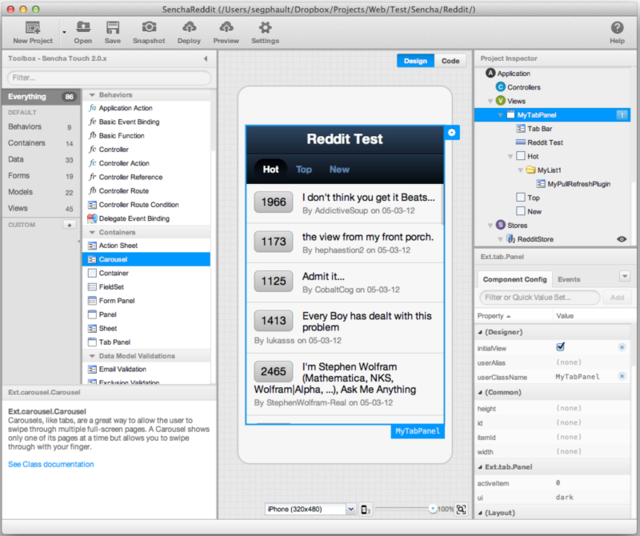Viewport: 640px width, 536px height.
Task: Open the Events tab
Action: point(569,279)
